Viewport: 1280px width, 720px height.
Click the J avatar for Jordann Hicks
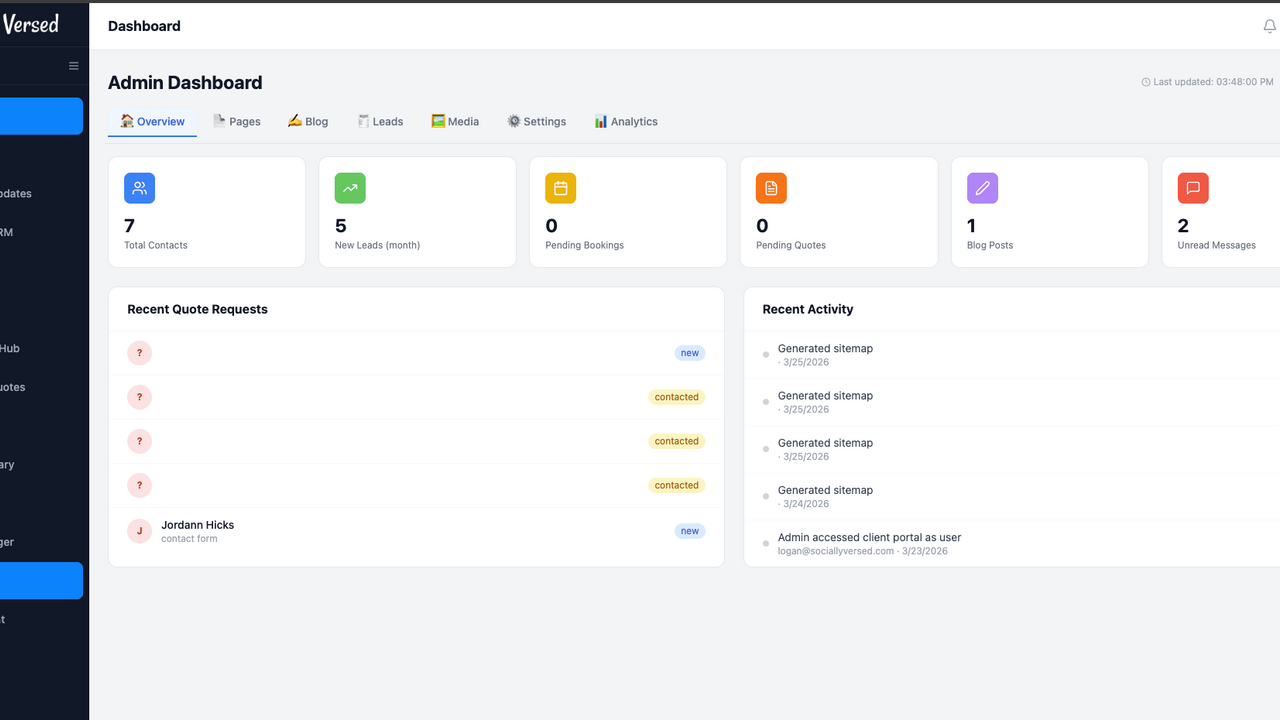pos(139,531)
